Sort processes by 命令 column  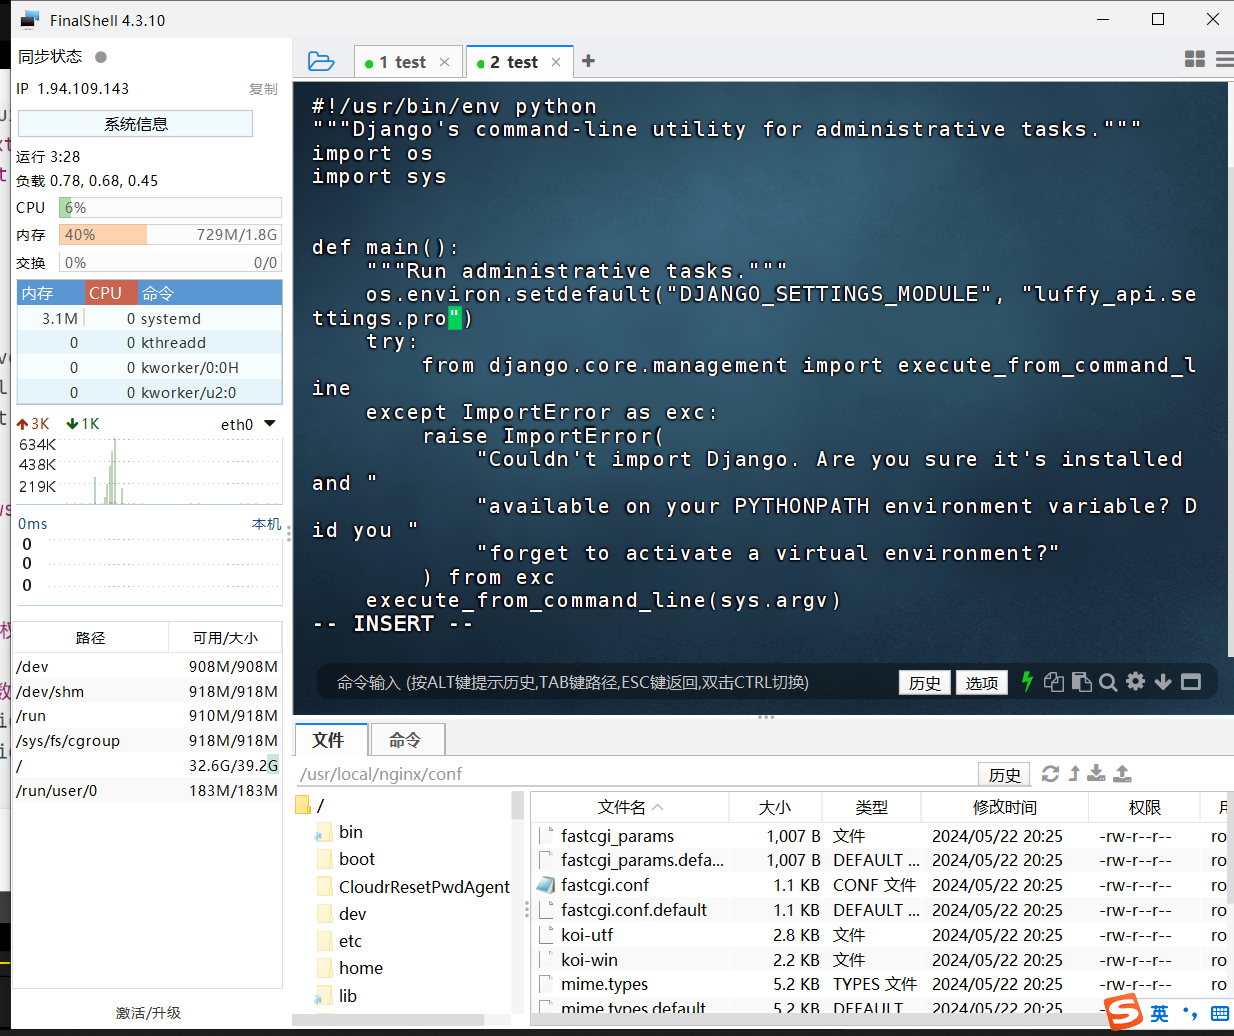209,293
